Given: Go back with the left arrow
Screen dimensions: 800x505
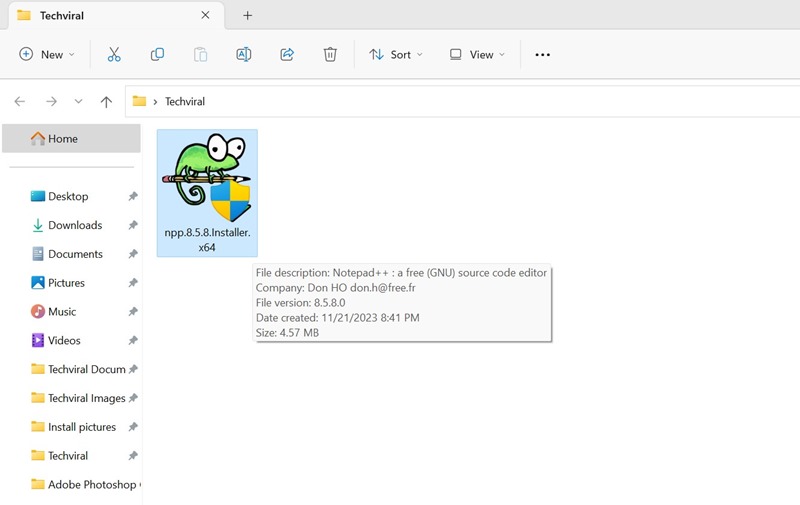Looking at the screenshot, I should click(x=20, y=102).
